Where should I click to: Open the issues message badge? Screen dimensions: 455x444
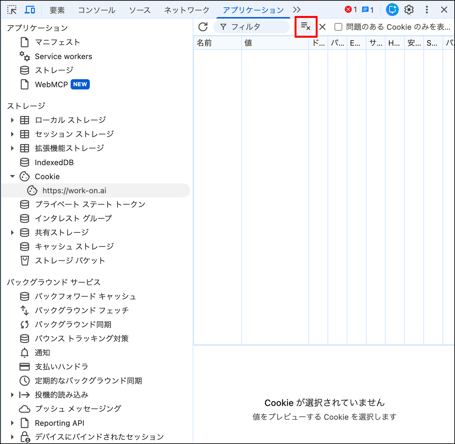(368, 10)
